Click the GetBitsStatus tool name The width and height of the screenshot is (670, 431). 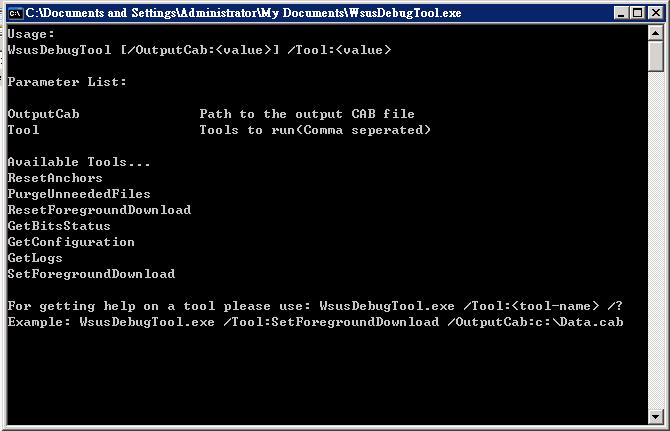point(59,226)
